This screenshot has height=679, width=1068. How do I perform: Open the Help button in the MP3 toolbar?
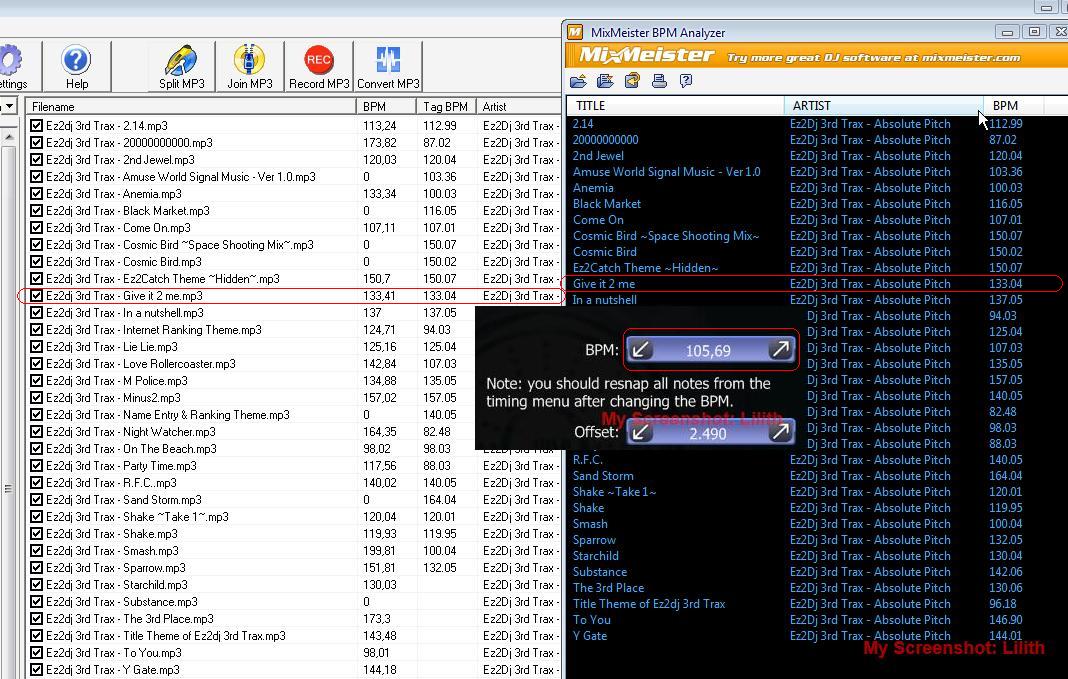click(76, 66)
